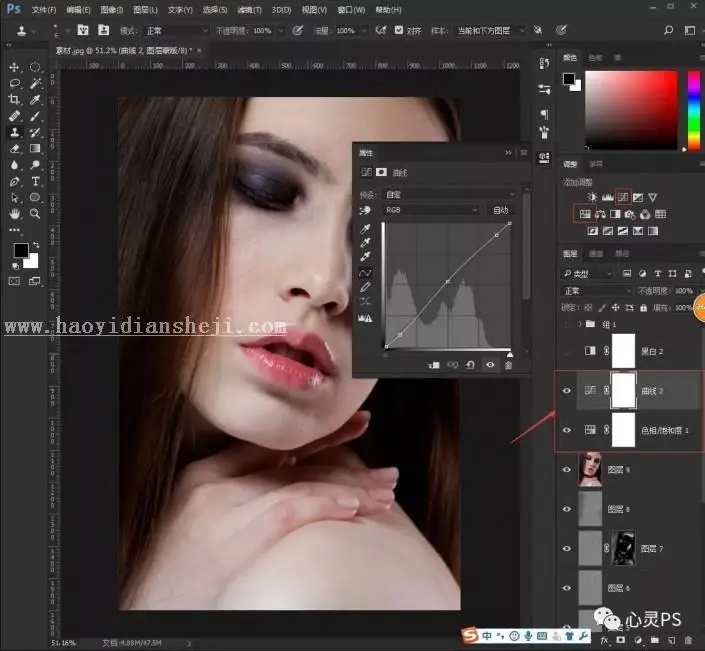Click foreground color swatch in toolbox
This screenshot has height=651, width=705.
[21, 250]
